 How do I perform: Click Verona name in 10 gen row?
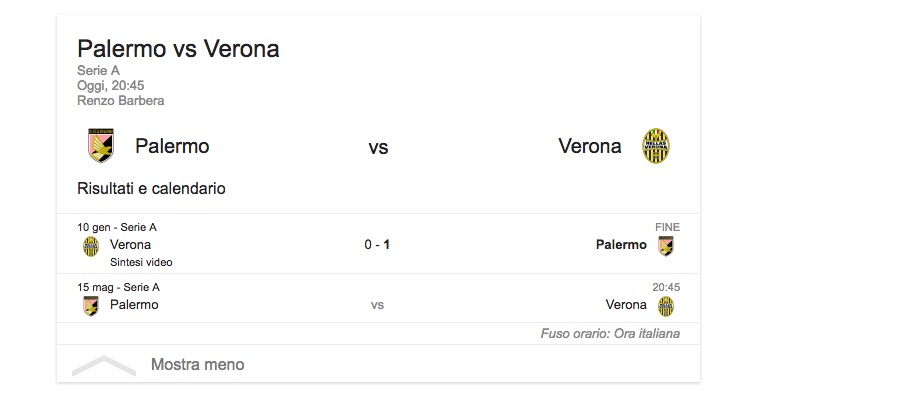point(130,245)
